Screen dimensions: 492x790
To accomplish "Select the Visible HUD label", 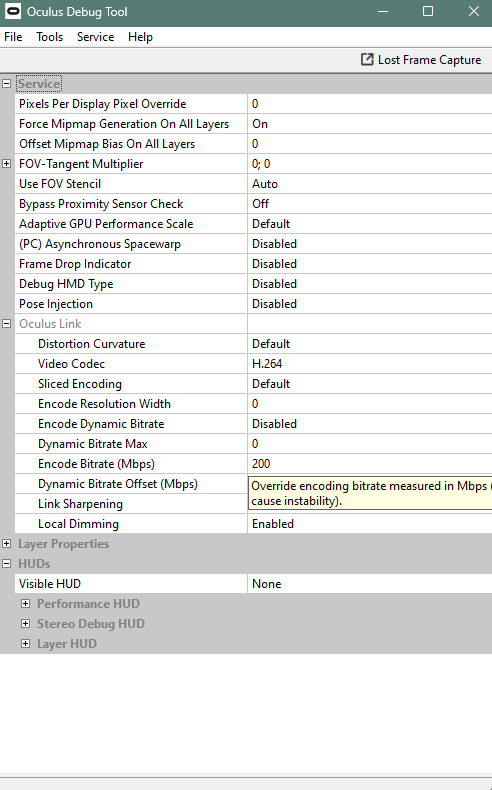I will [x=50, y=584].
